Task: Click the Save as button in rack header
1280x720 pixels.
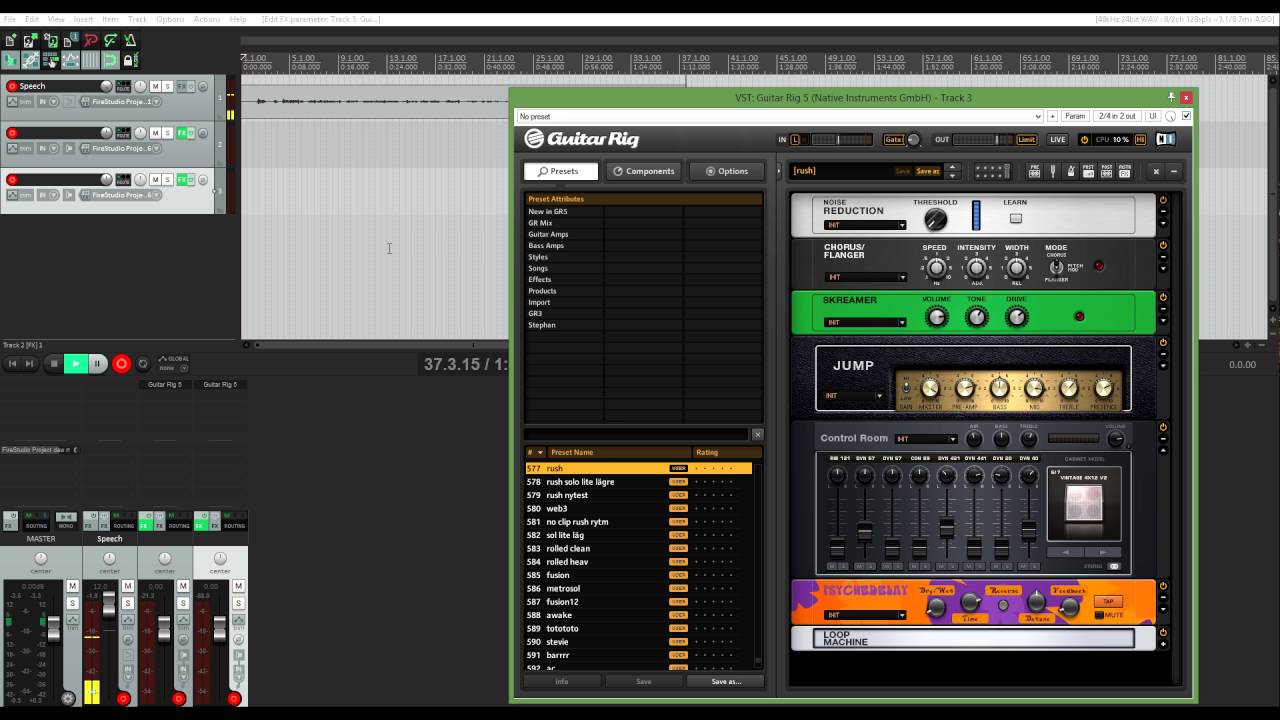Action: (928, 171)
